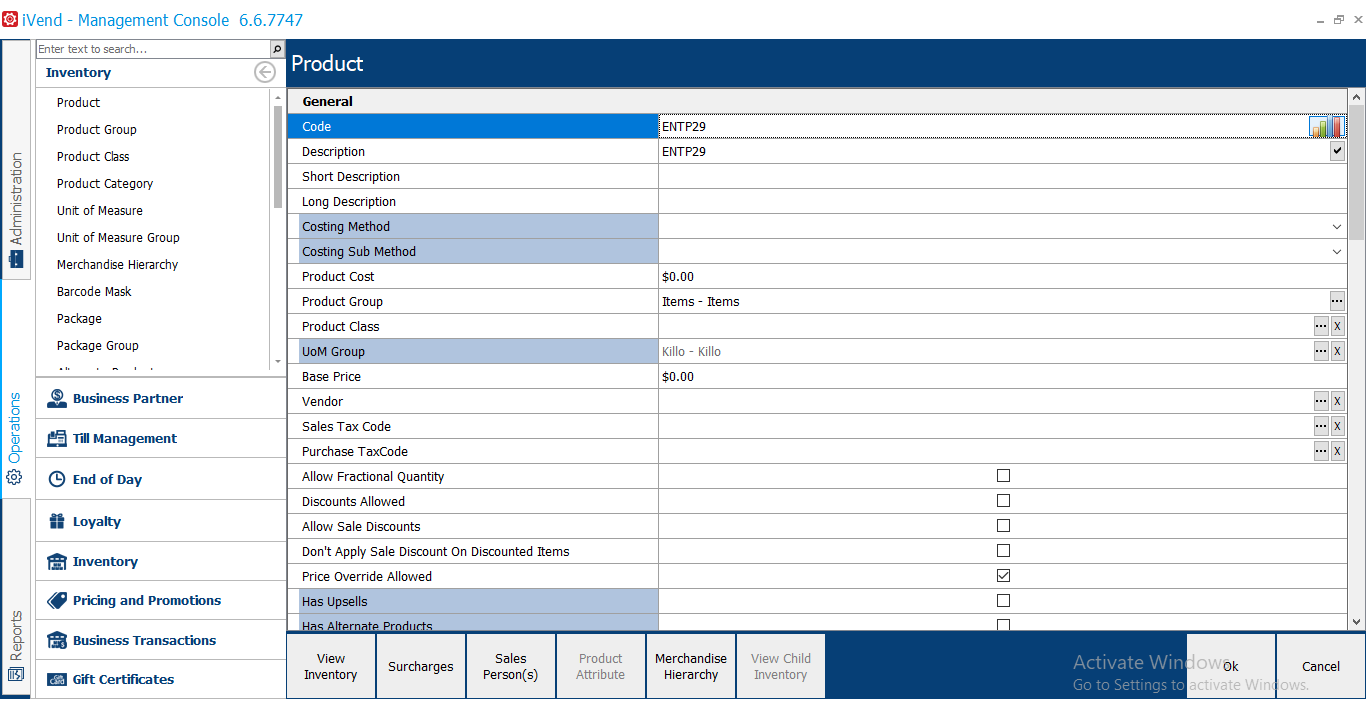Select Product Class in Inventory list
The height and width of the screenshot is (707, 1366).
coord(93,156)
